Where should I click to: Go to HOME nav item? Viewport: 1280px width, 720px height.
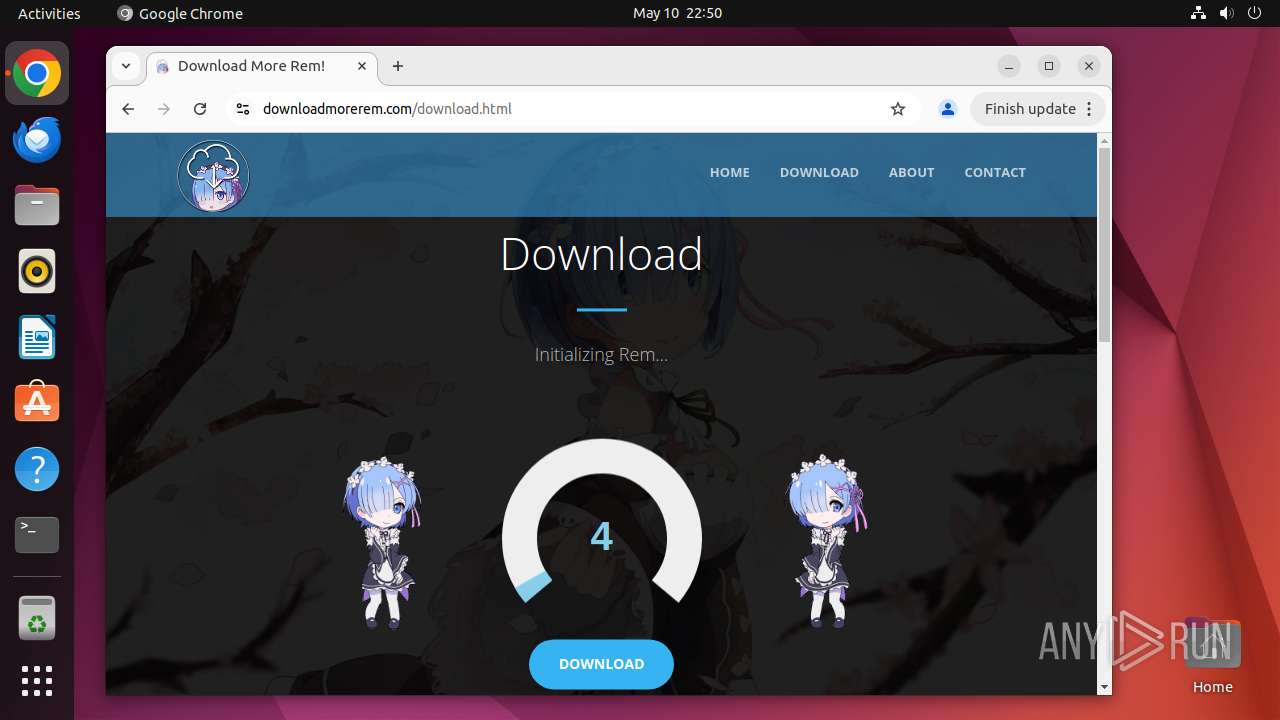coord(730,172)
